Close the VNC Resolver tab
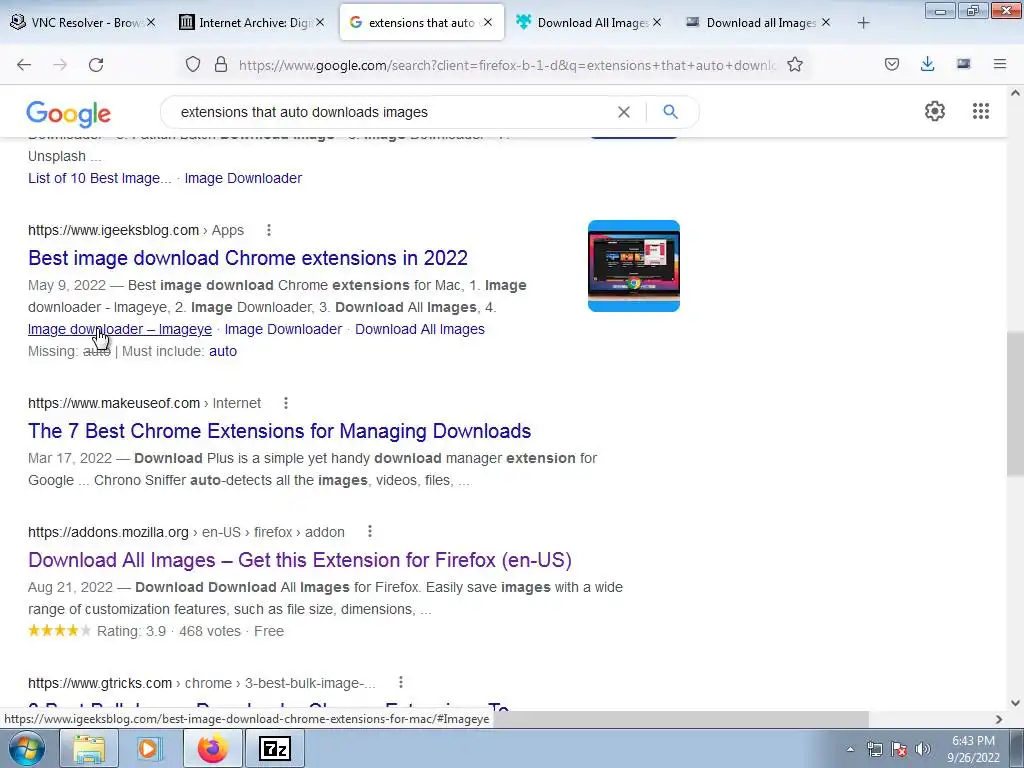This screenshot has height=768, width=1024. (151, 22)
